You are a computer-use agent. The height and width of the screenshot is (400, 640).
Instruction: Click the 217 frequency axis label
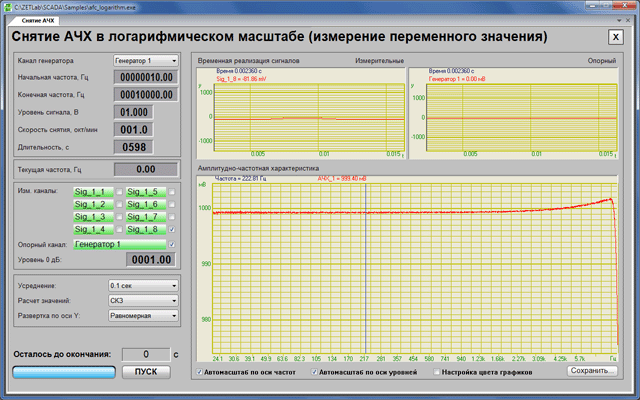click(x=364, y=359)
